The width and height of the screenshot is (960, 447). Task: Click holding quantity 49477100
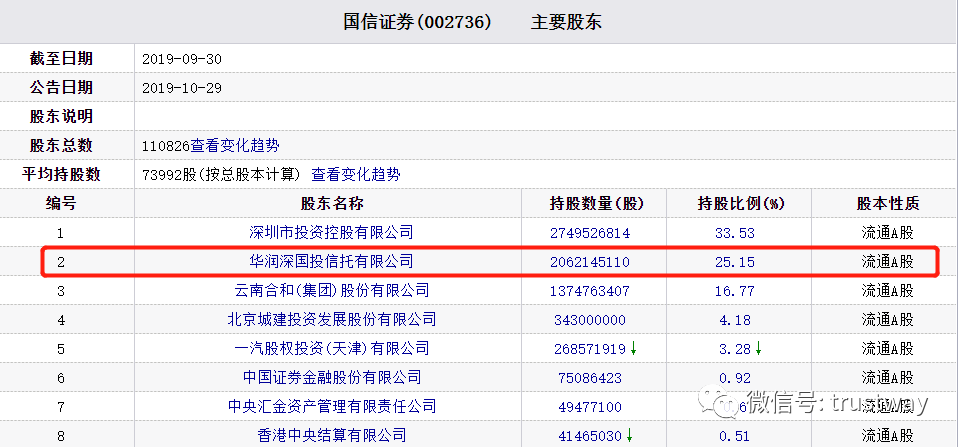click(x=590, y=407)
